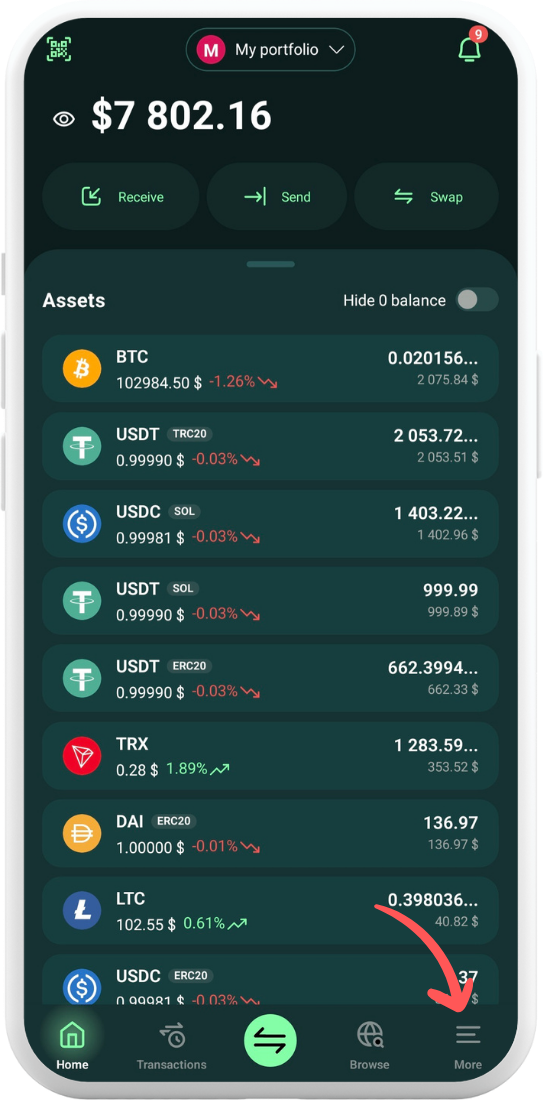This screenshot has height=1100, width=543.
Task: Tap the red TRX coin icon
Action: [x=82, y=756]
